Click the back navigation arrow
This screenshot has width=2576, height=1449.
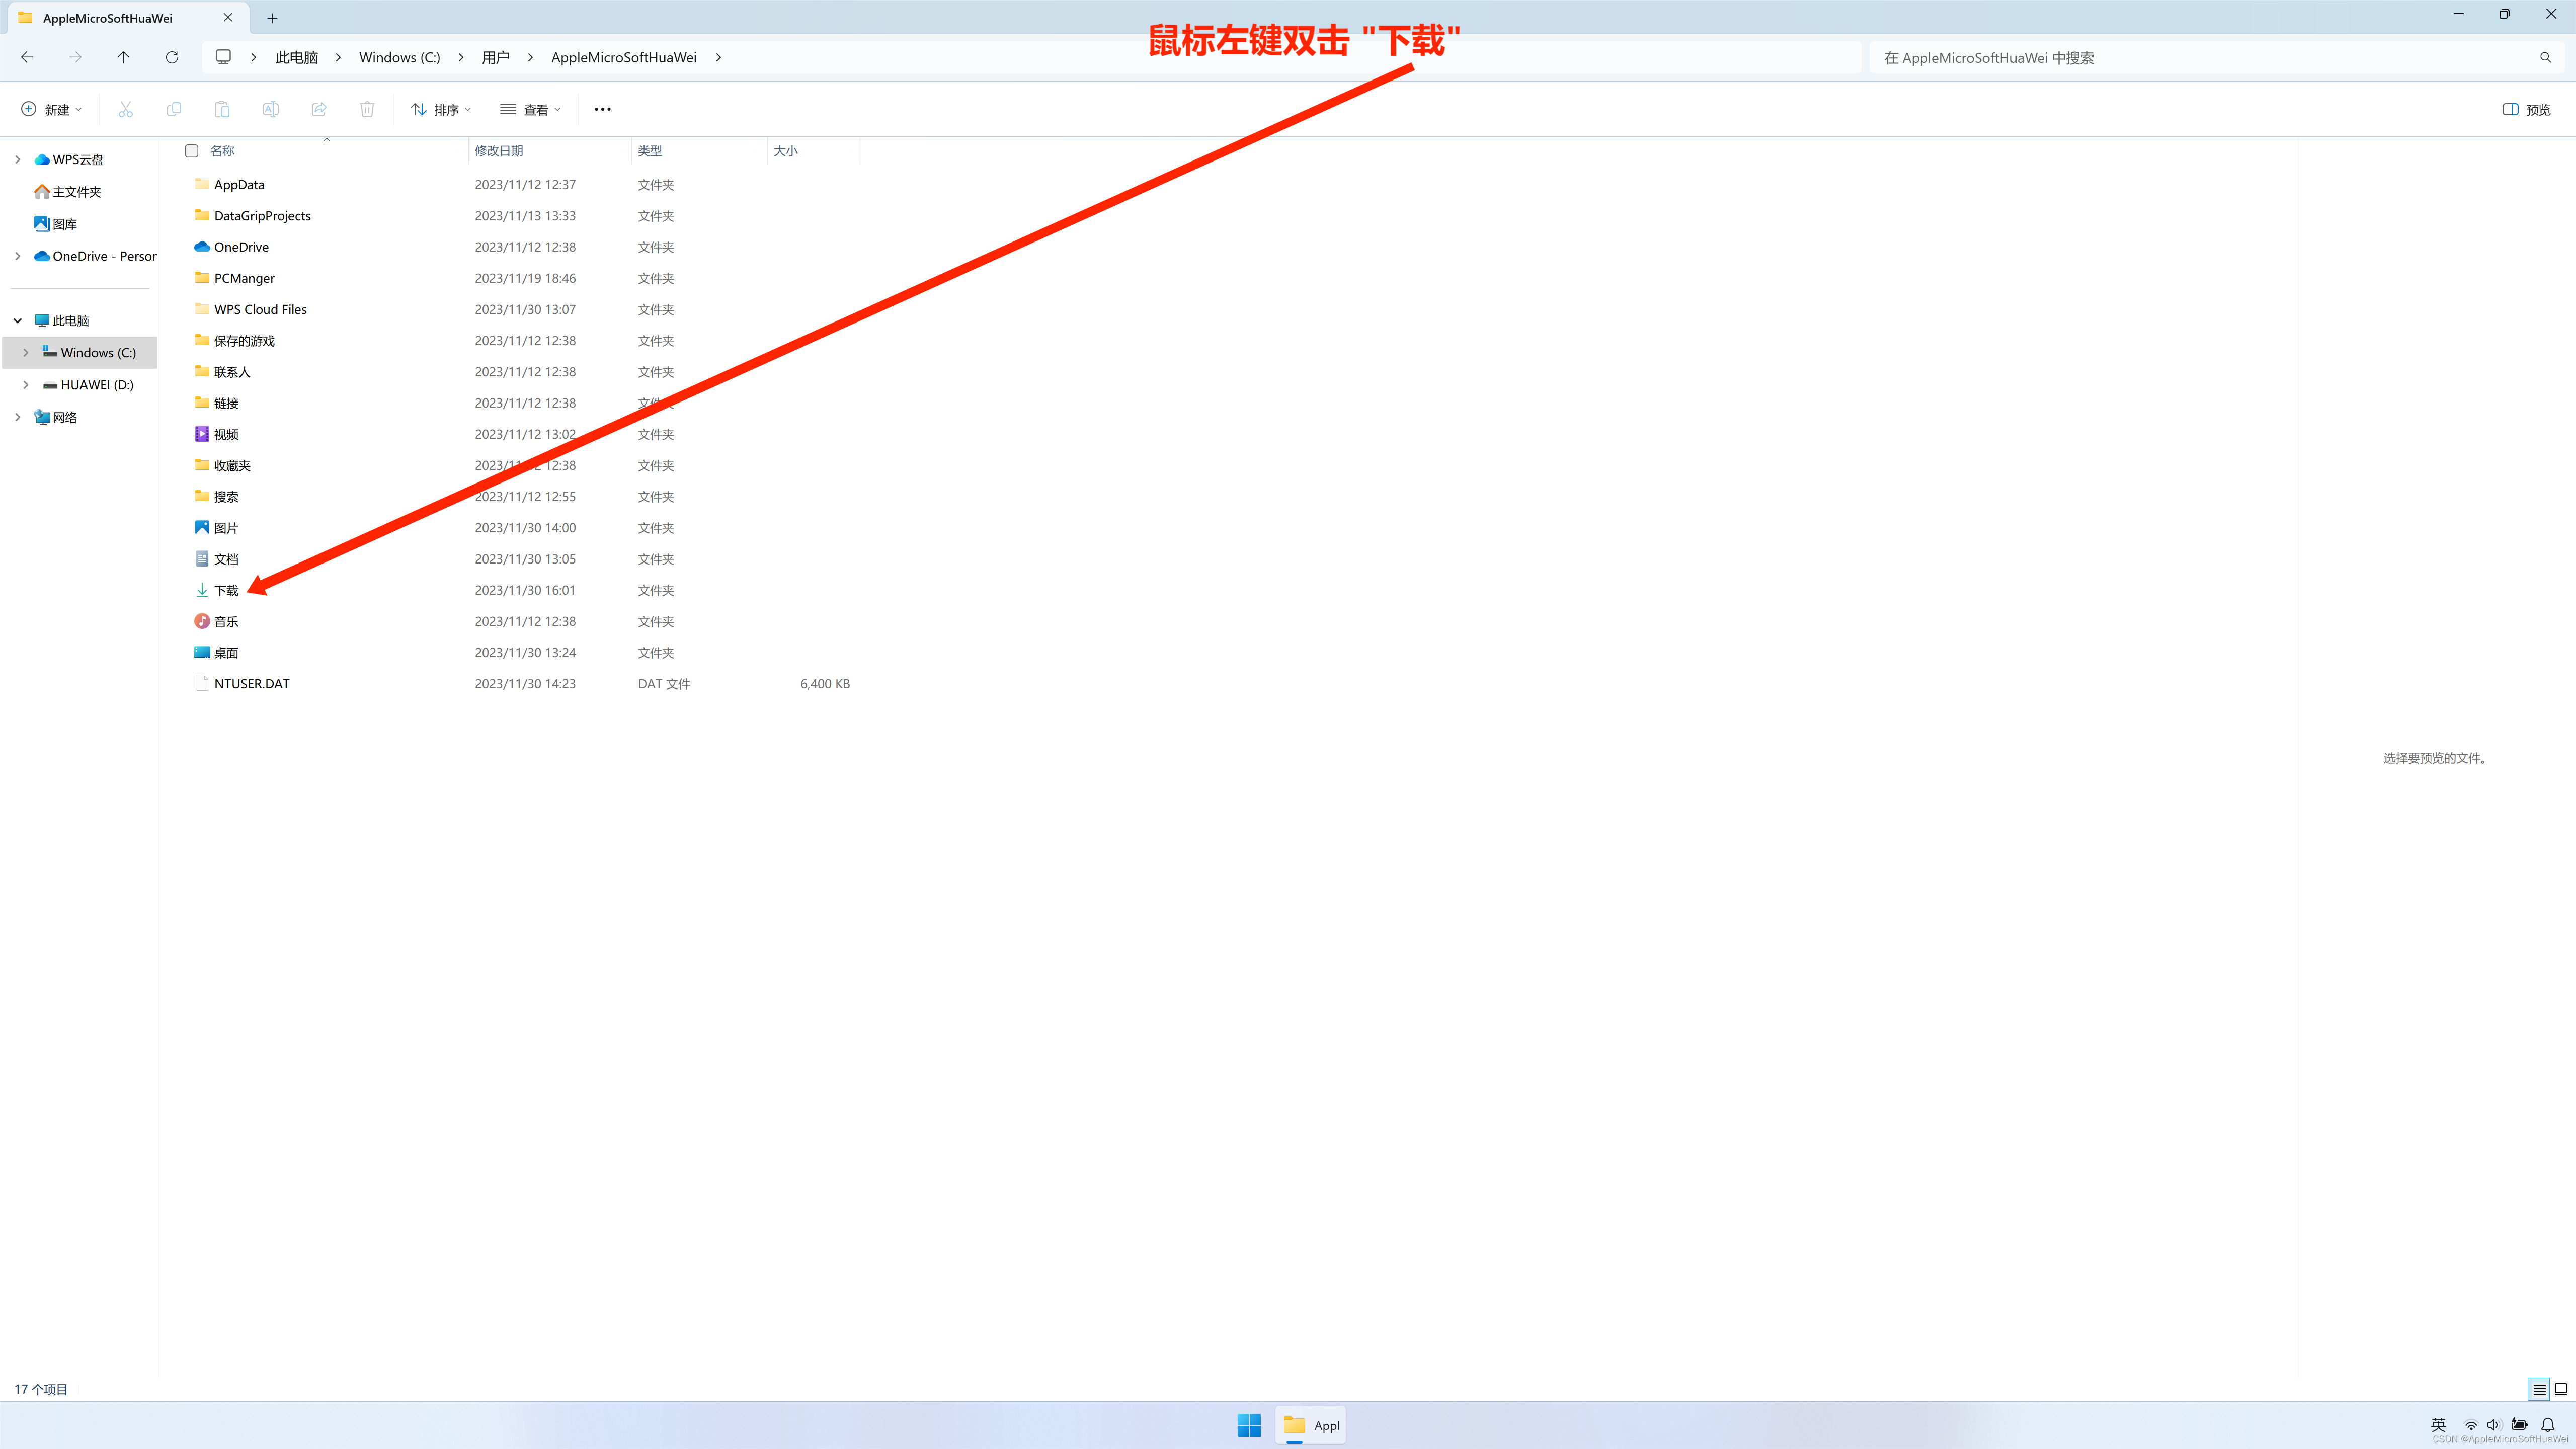(x=27, y=57)
